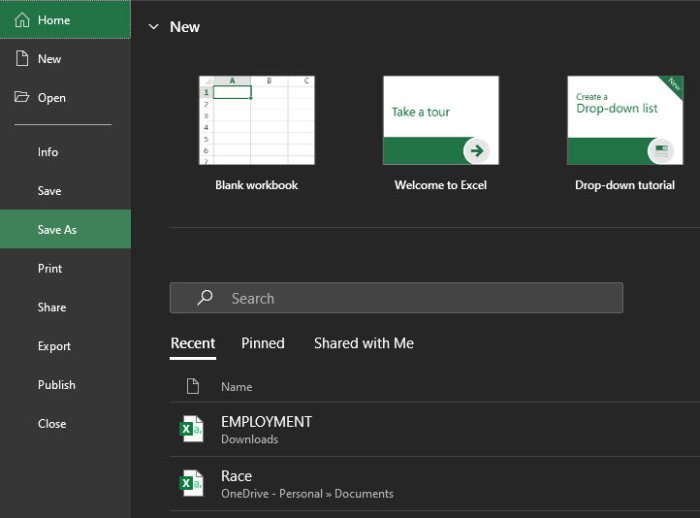This screenshot has height=518, width=700.
Task: Click the magnifying glass search icon
Action: coord(205,298)
